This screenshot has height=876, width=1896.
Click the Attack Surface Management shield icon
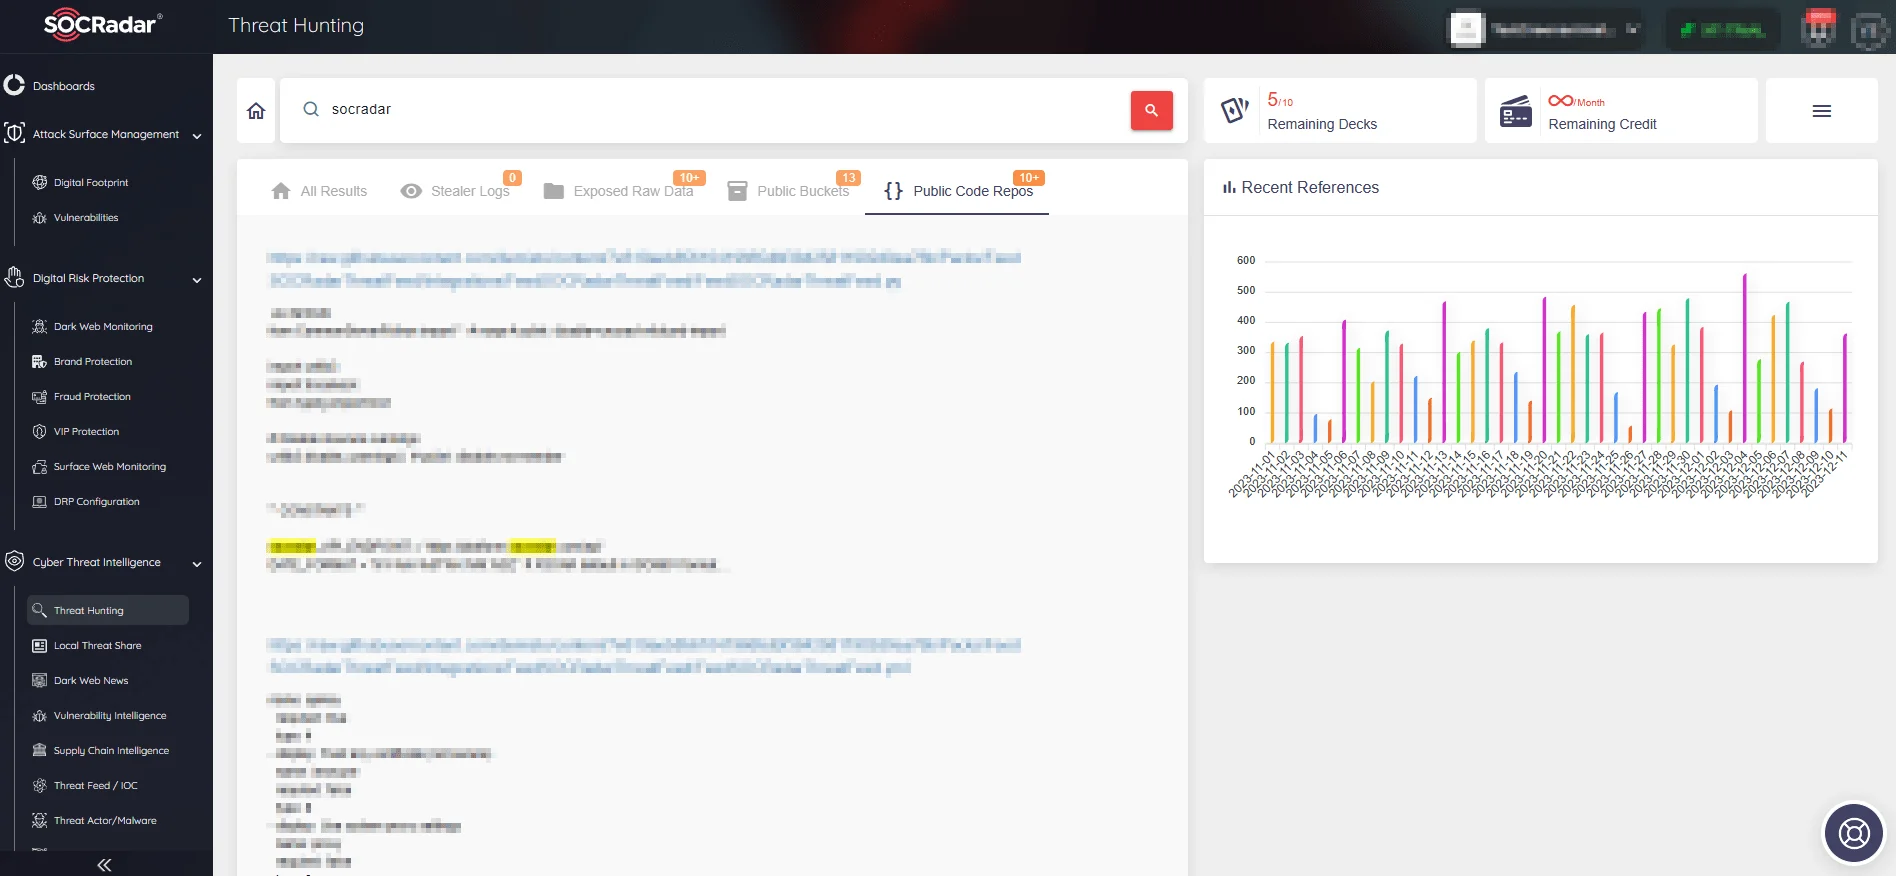click(x=14, y=133)
